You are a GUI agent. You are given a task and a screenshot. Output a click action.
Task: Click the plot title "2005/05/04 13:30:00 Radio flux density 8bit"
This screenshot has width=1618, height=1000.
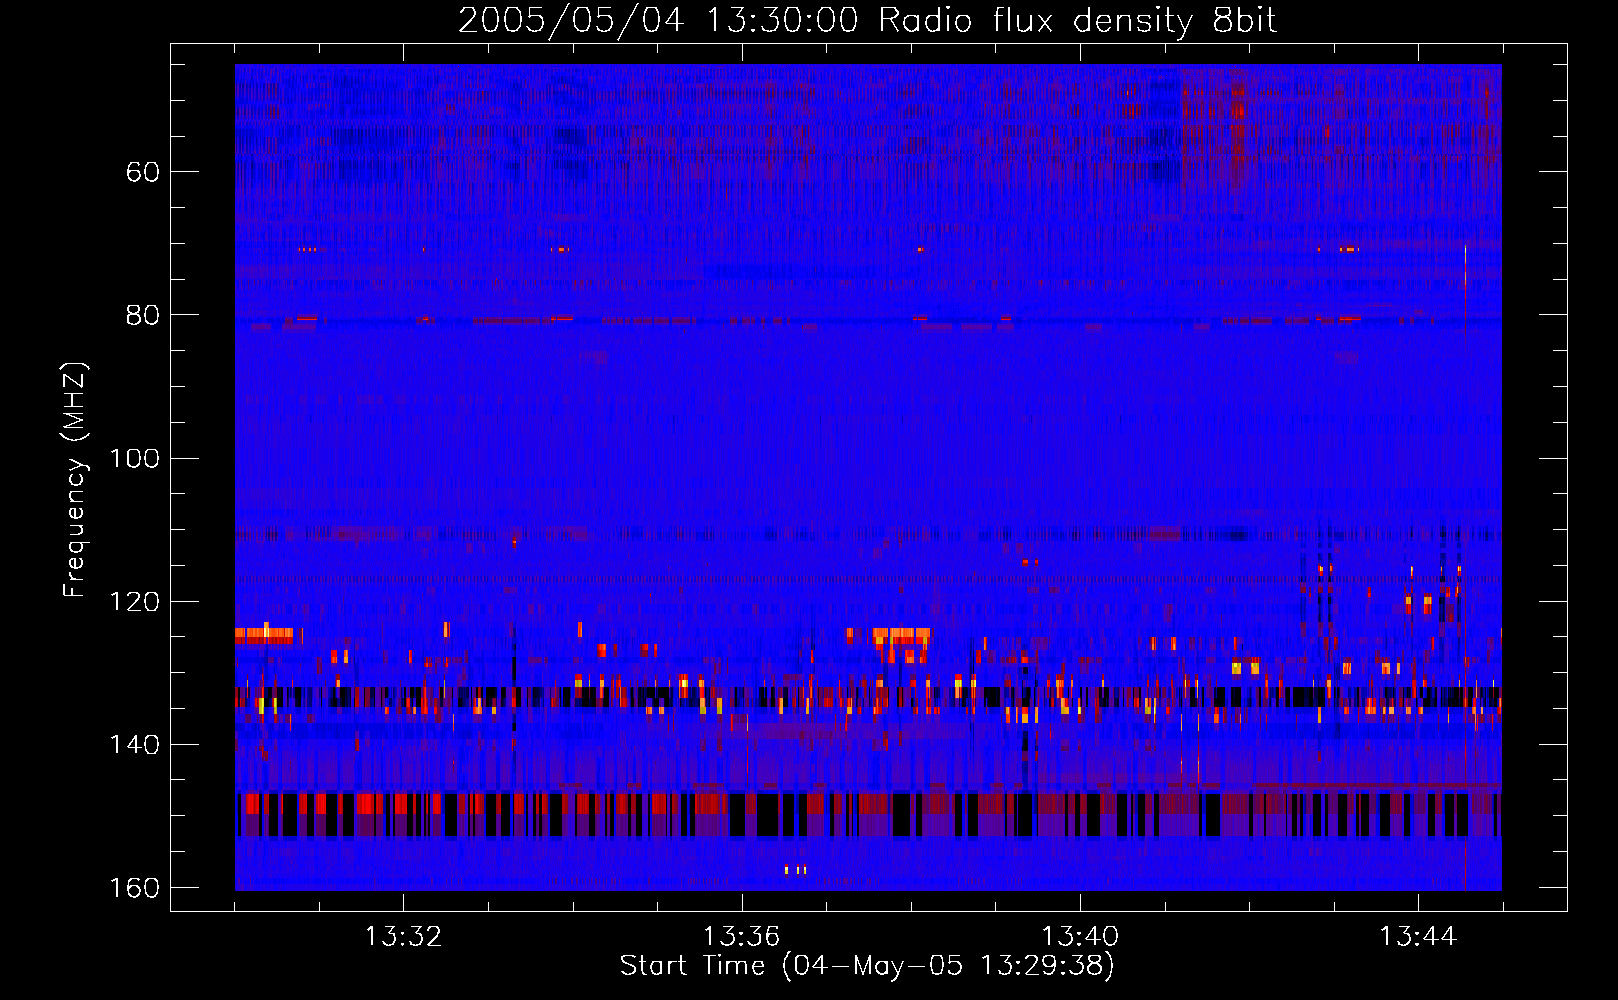tap(867, 20)
